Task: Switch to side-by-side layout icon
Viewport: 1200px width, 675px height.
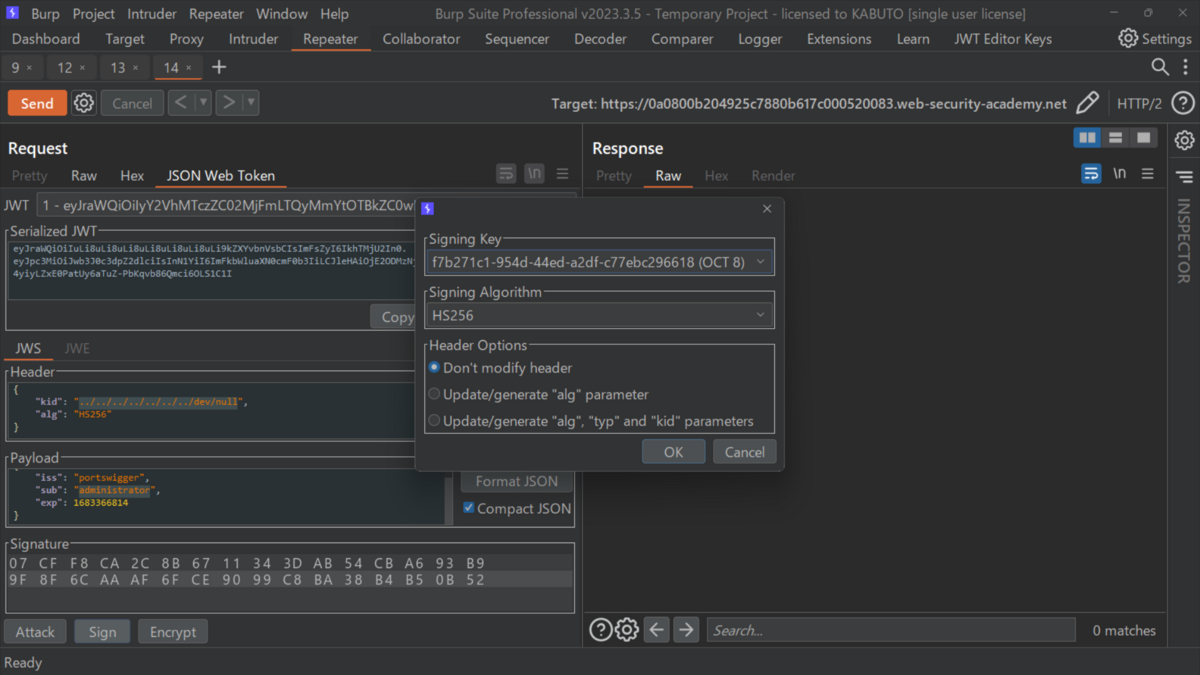Action: 1087,138
